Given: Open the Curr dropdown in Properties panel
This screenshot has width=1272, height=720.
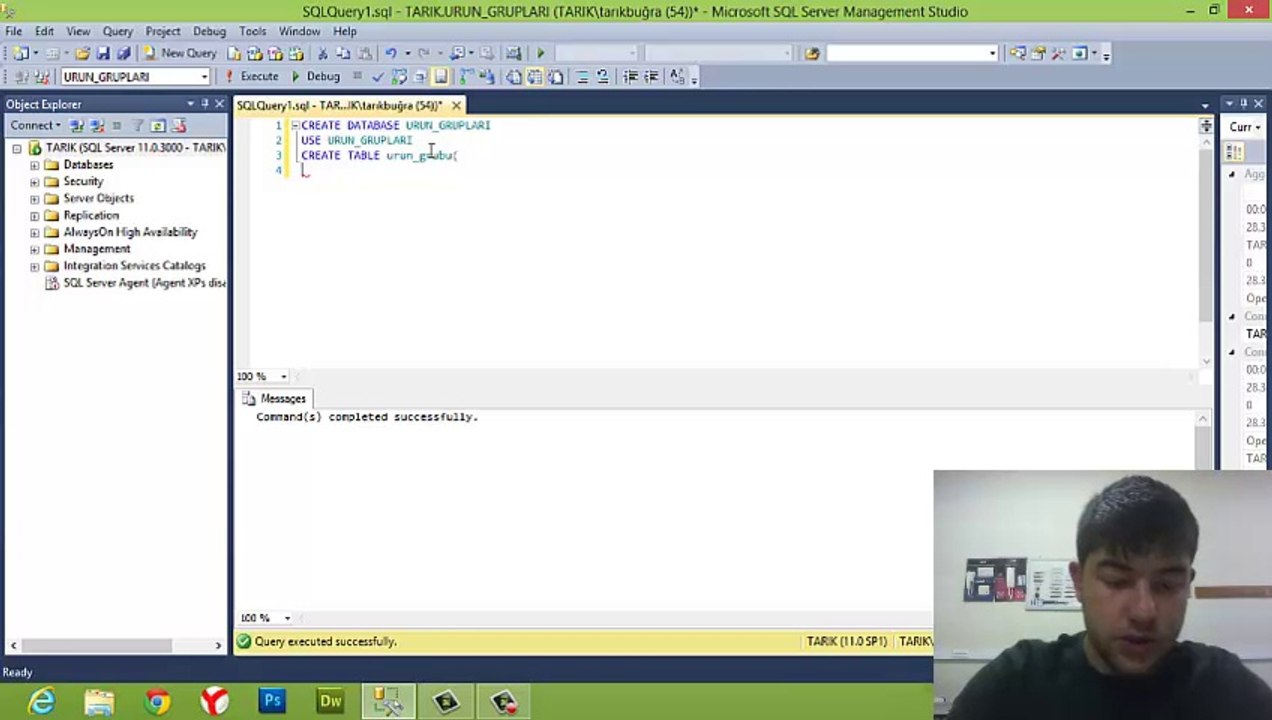Looking at the screenshot, I should click(x=1247, y=127).
